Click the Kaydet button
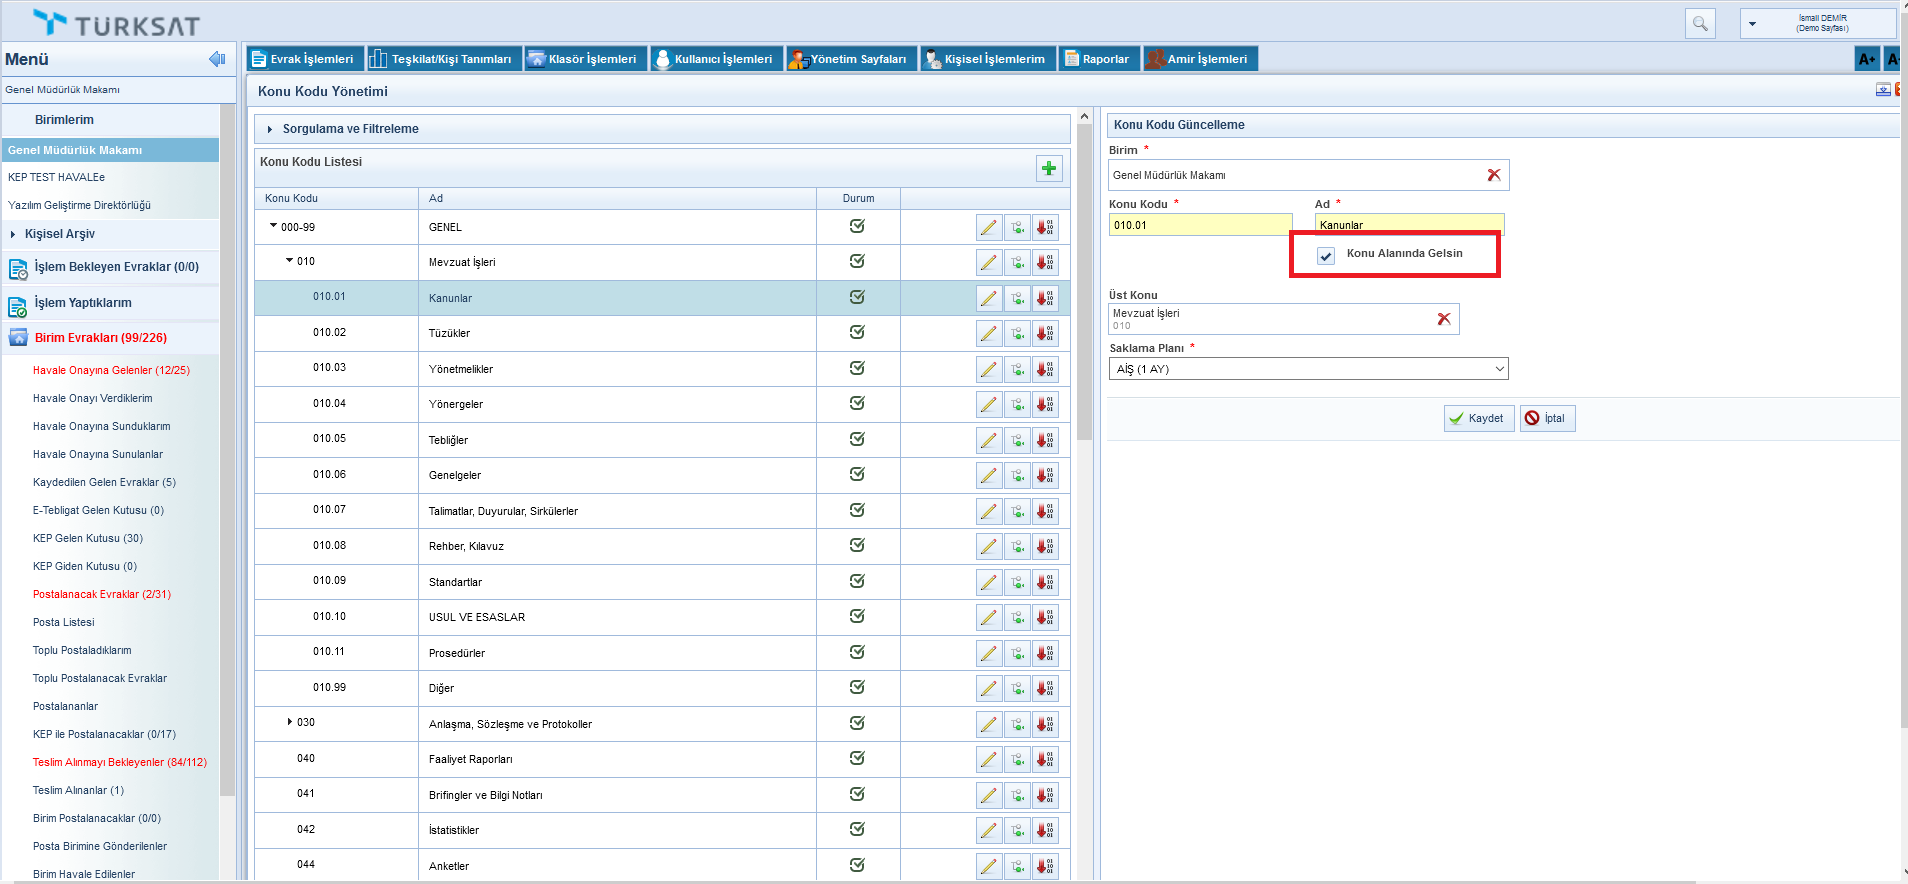This screenshot has height=884, width=1908. 1478,418
